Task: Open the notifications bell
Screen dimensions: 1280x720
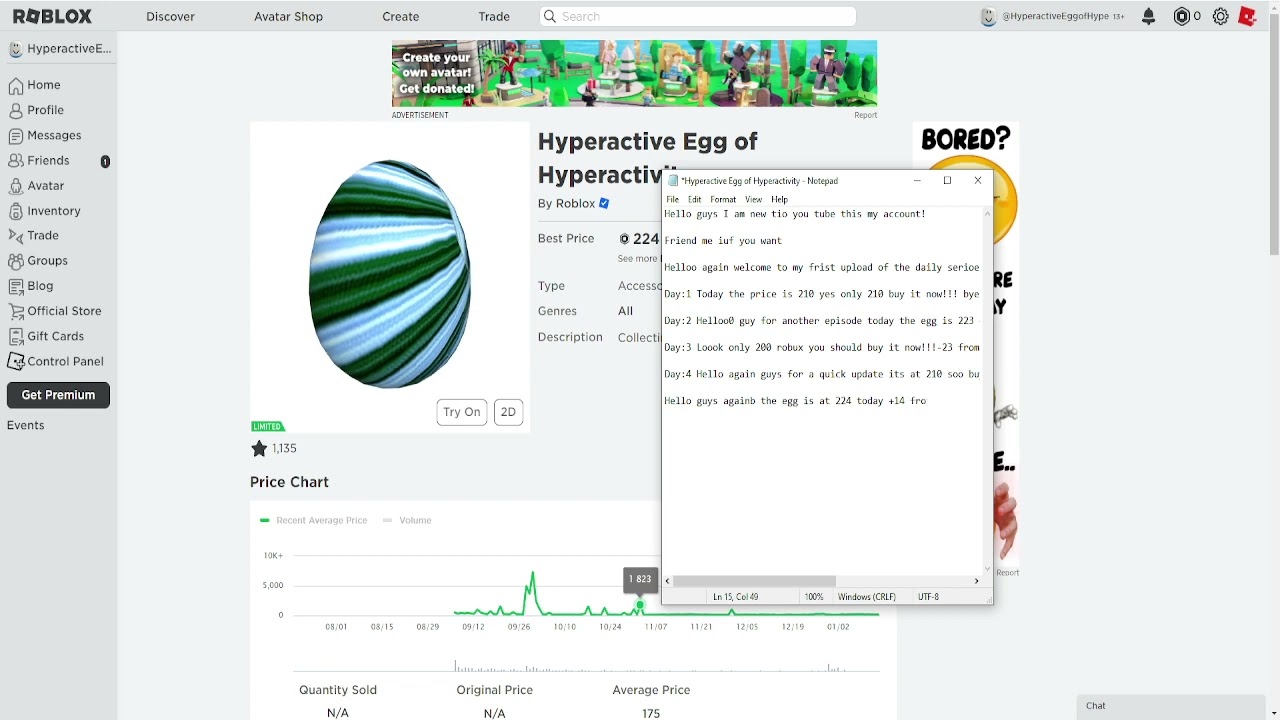Action: (1149, 16)
